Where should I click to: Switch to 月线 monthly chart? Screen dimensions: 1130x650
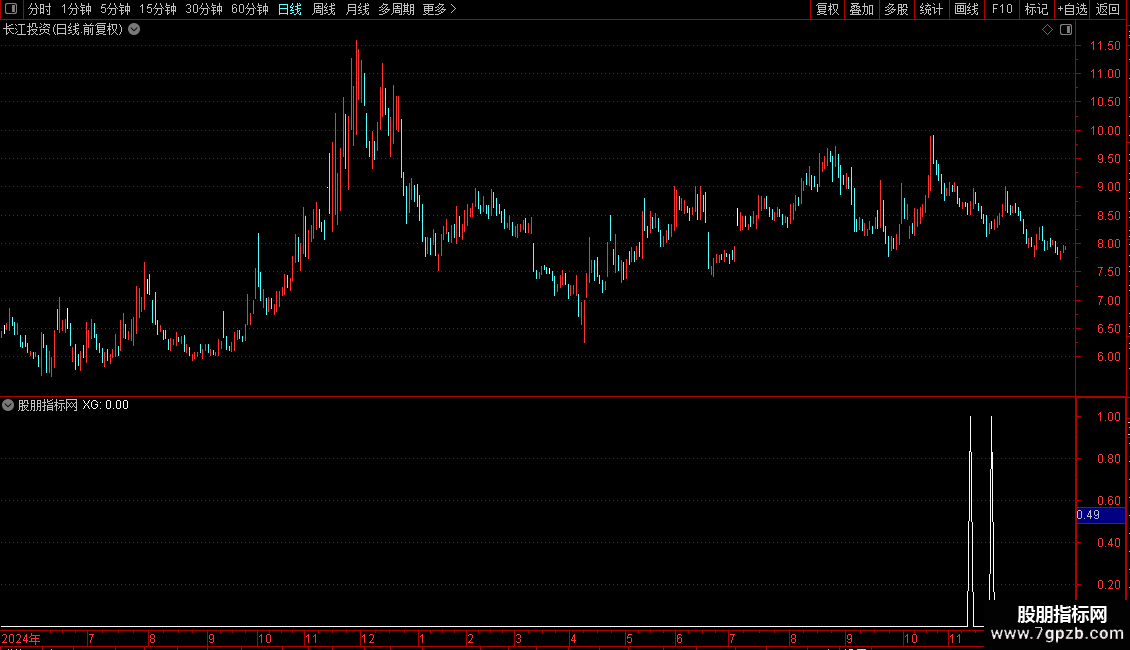357,9
